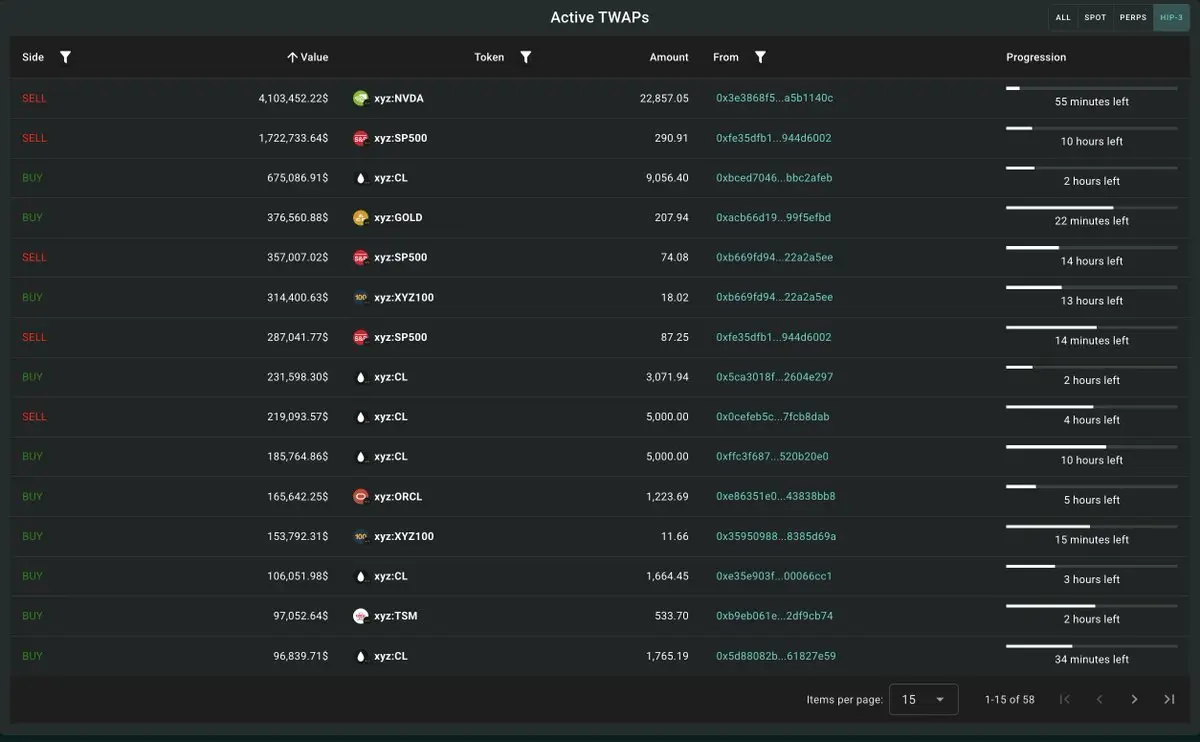This screenshot has height=742, width=1200.
Task: Open the Token column filter icon
Action: [x=526, y=57]
